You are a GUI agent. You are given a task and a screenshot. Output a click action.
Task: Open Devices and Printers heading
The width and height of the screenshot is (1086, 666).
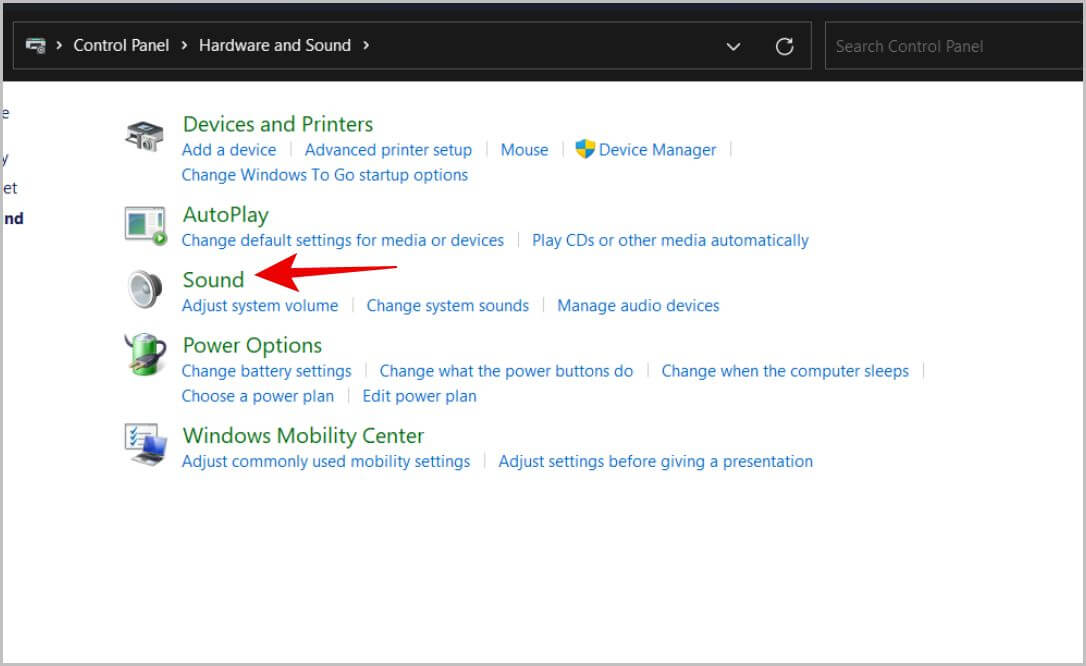pos(278,124)
